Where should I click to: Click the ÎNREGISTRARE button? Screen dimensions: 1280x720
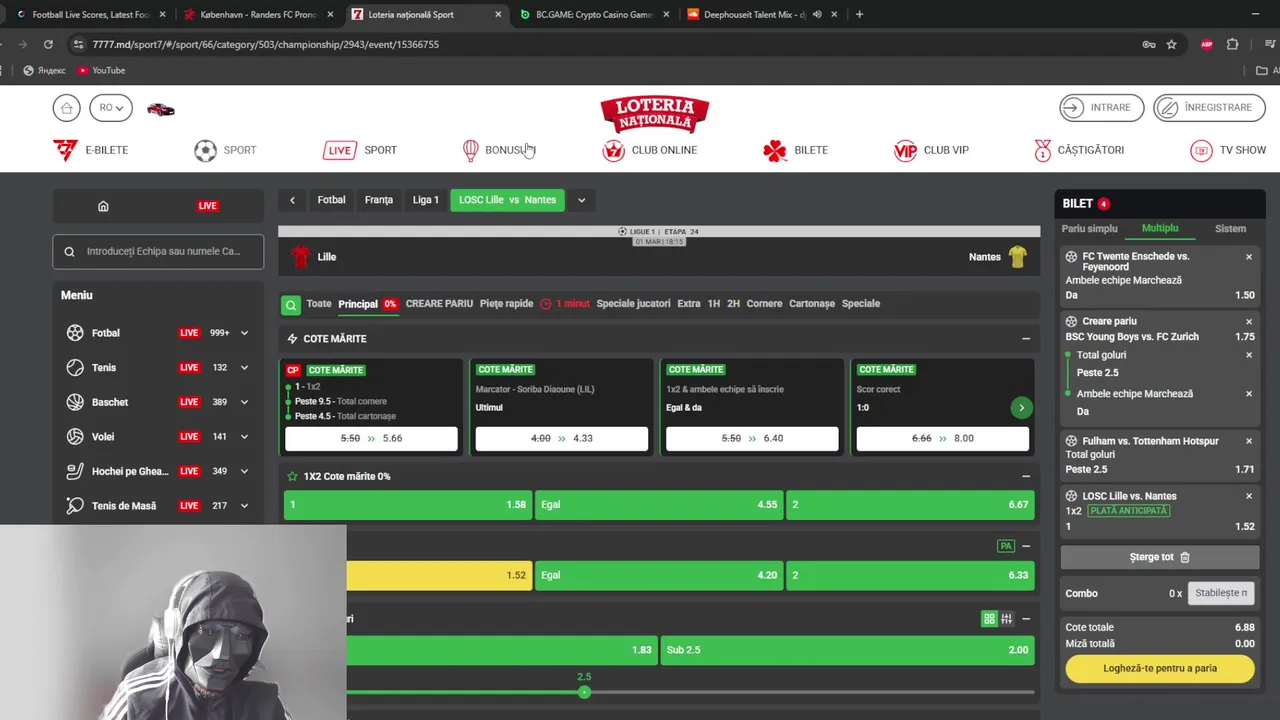pos(1208,108)
